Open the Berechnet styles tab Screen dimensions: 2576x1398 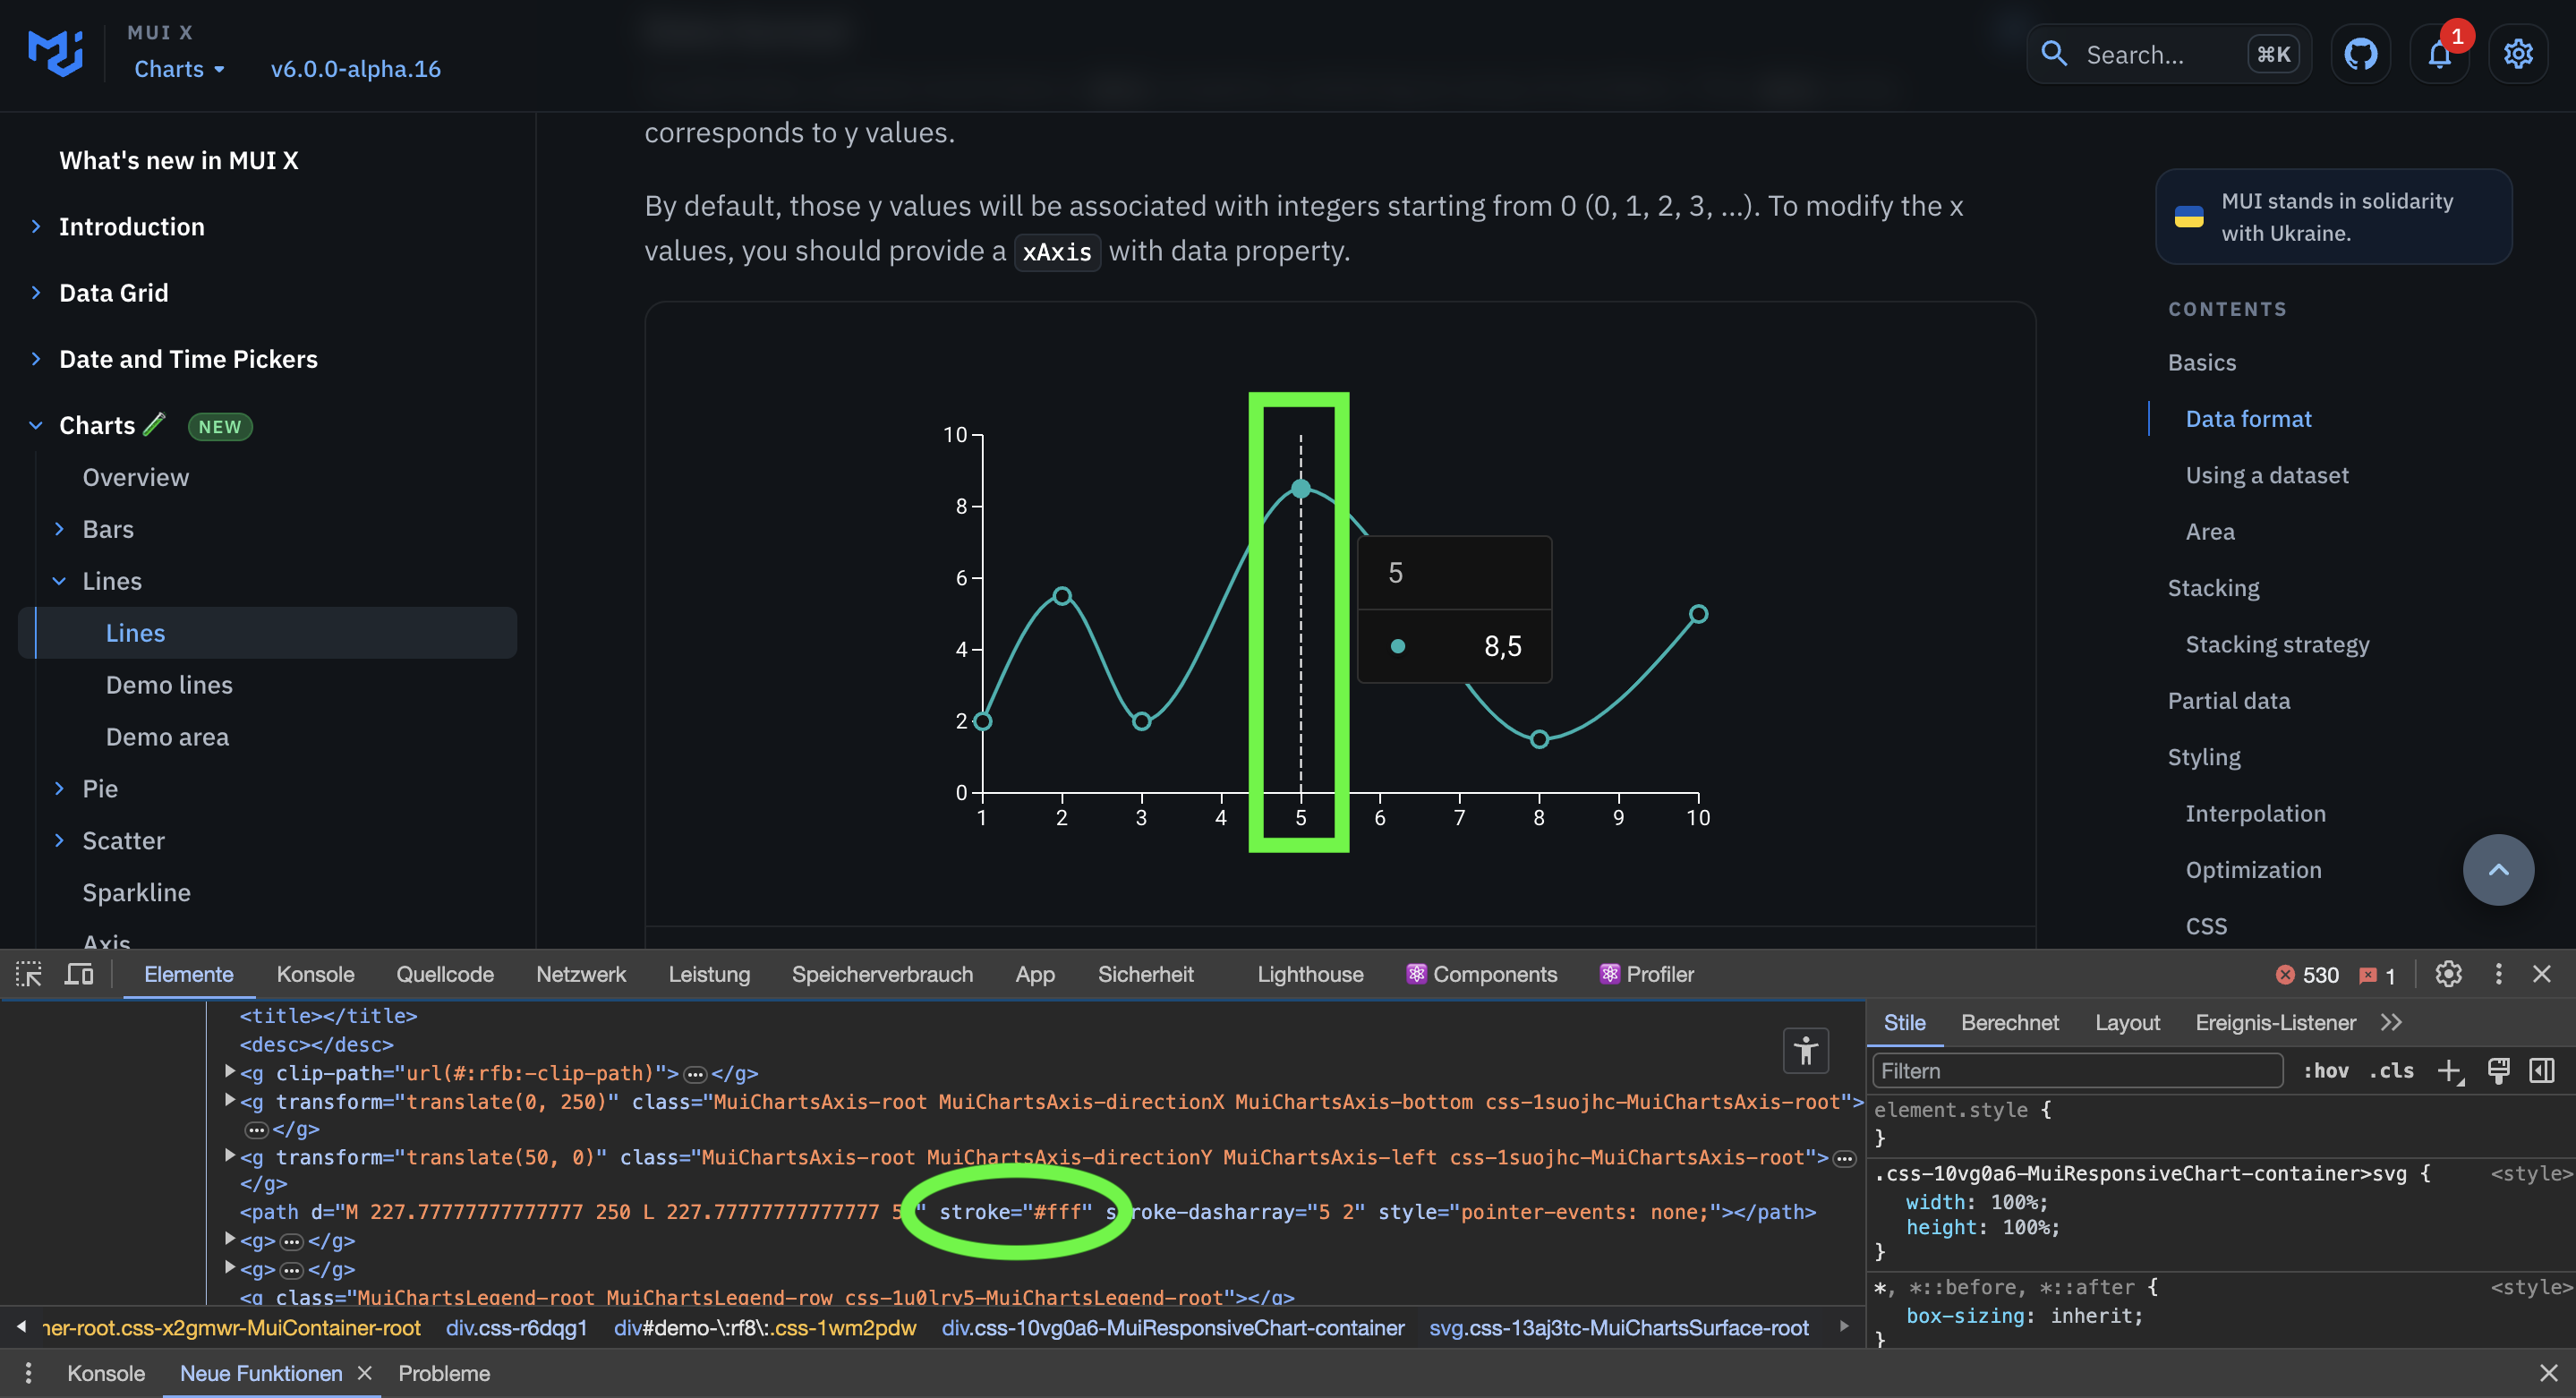coord(2010,1022)
